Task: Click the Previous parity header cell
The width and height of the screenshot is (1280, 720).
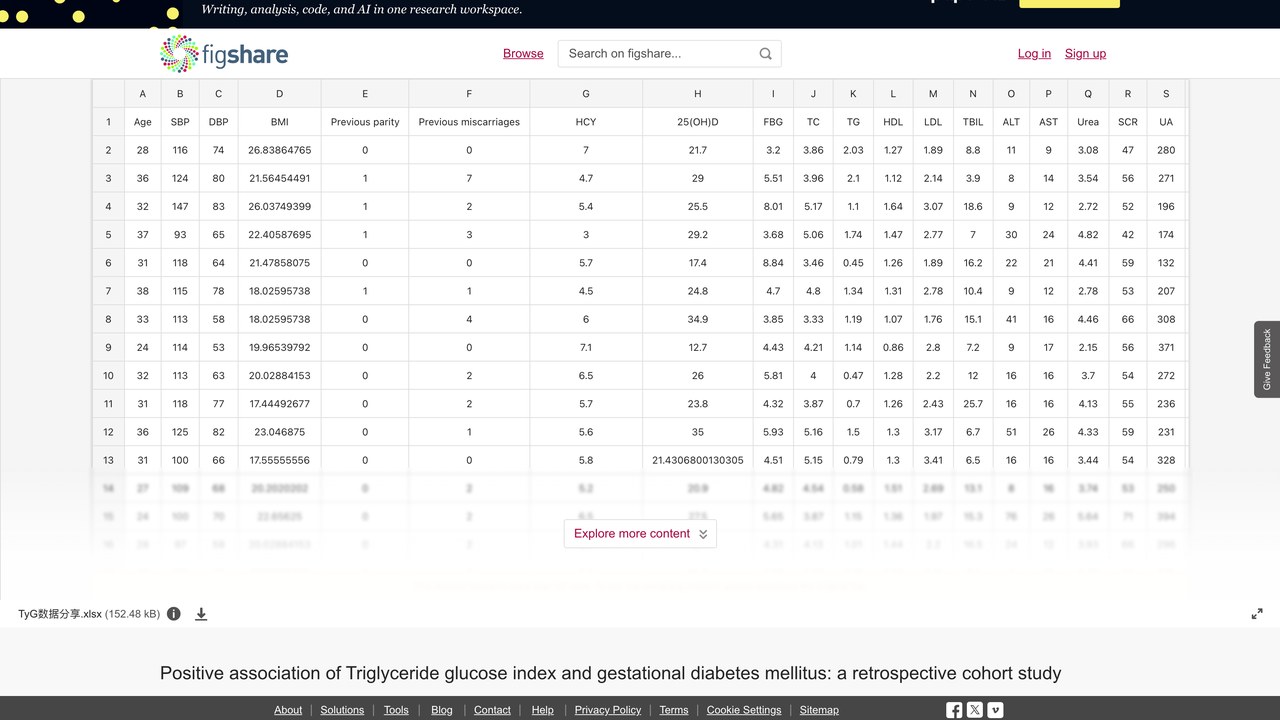Action: click(x=365, y=122)
